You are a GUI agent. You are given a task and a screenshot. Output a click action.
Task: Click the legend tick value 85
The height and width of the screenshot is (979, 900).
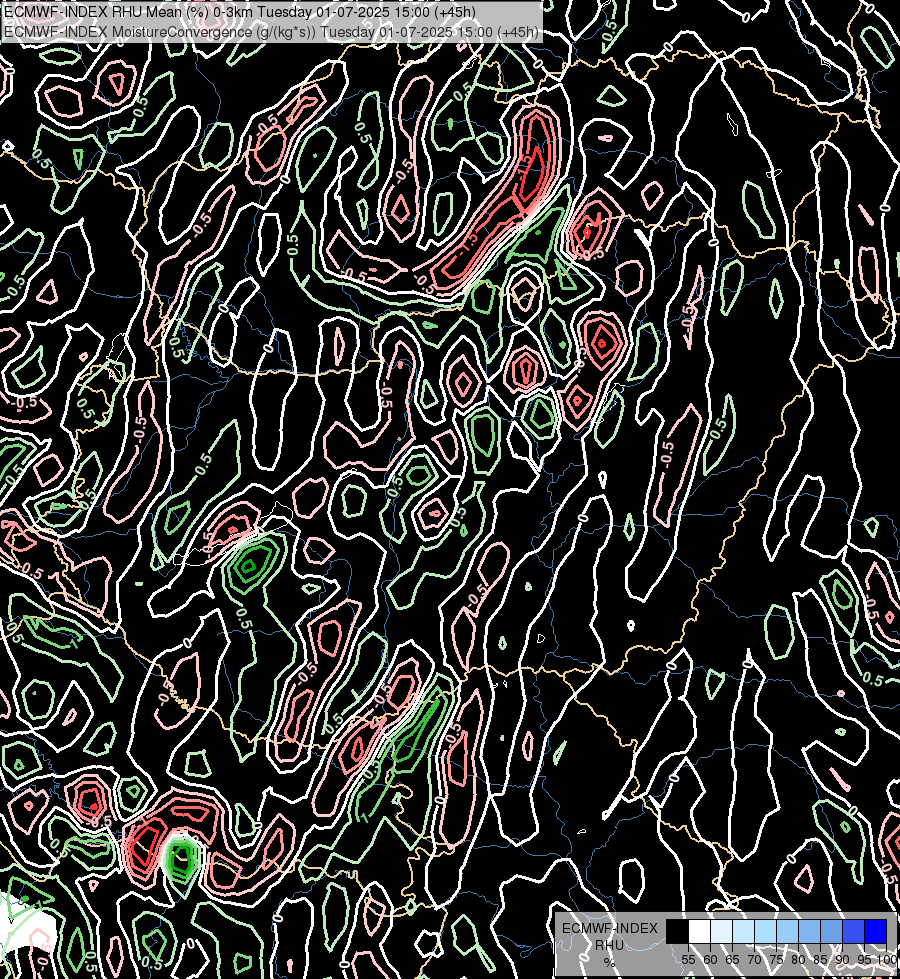820,960
